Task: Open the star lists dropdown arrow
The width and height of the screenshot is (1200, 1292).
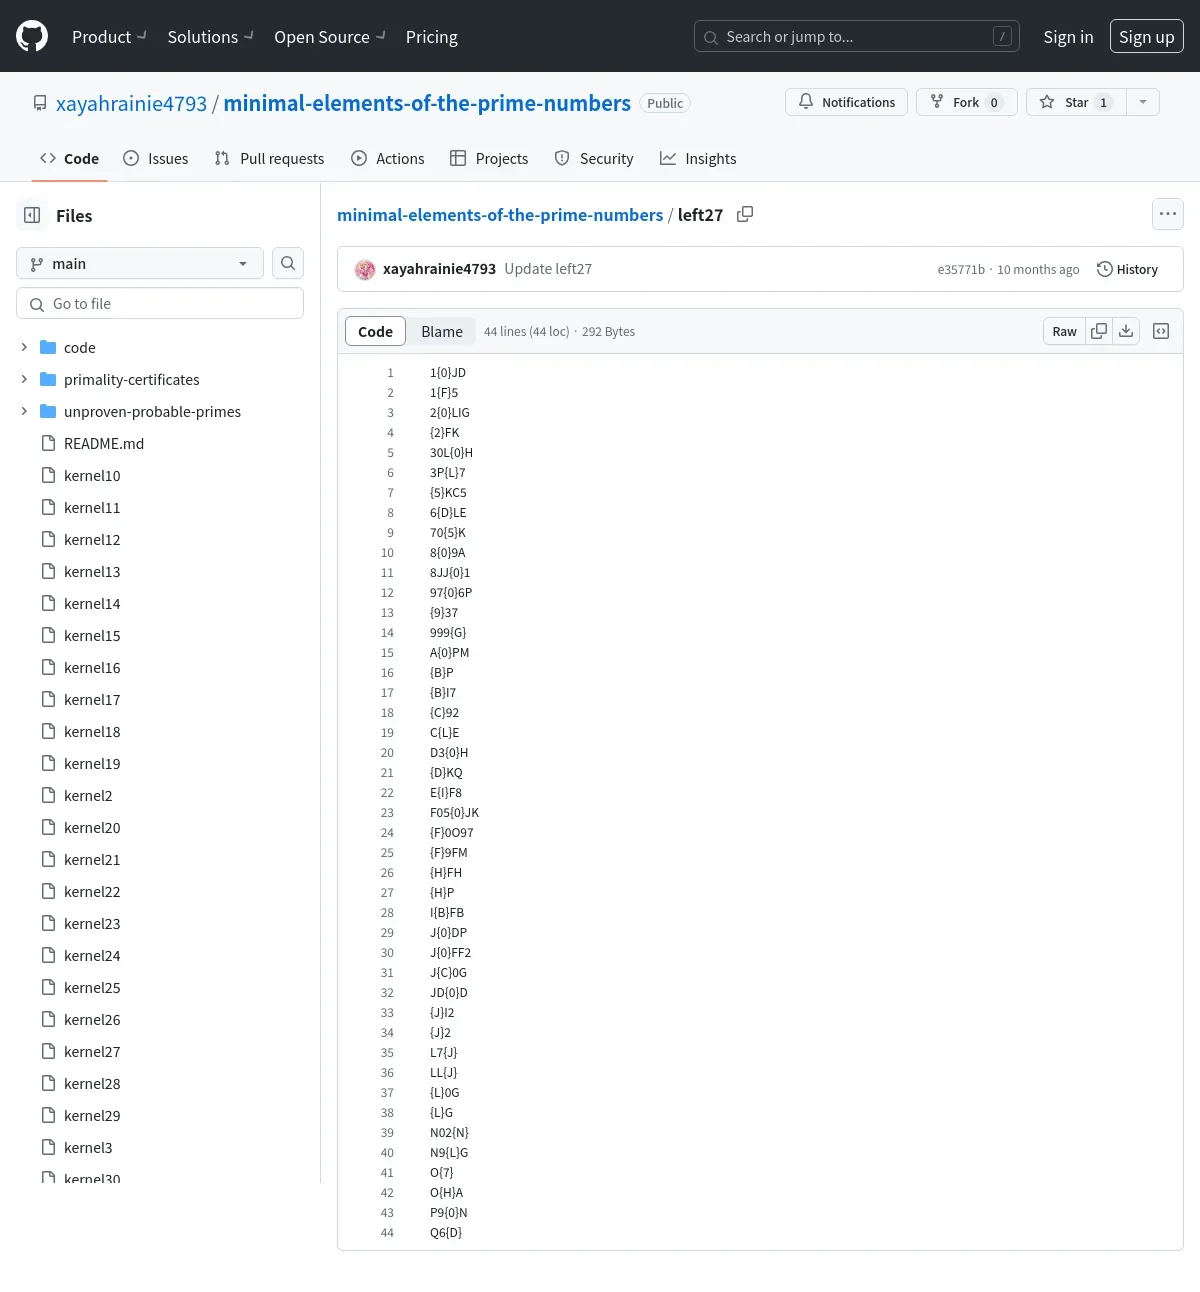Action: pos(1143,102)
